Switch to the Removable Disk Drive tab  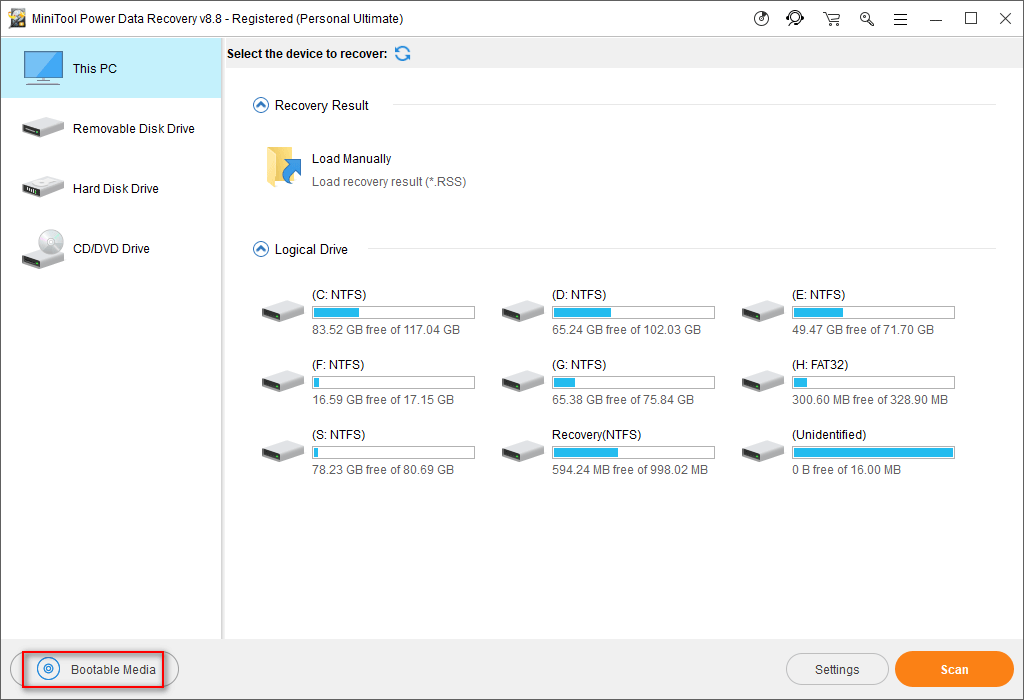(112, 128)
